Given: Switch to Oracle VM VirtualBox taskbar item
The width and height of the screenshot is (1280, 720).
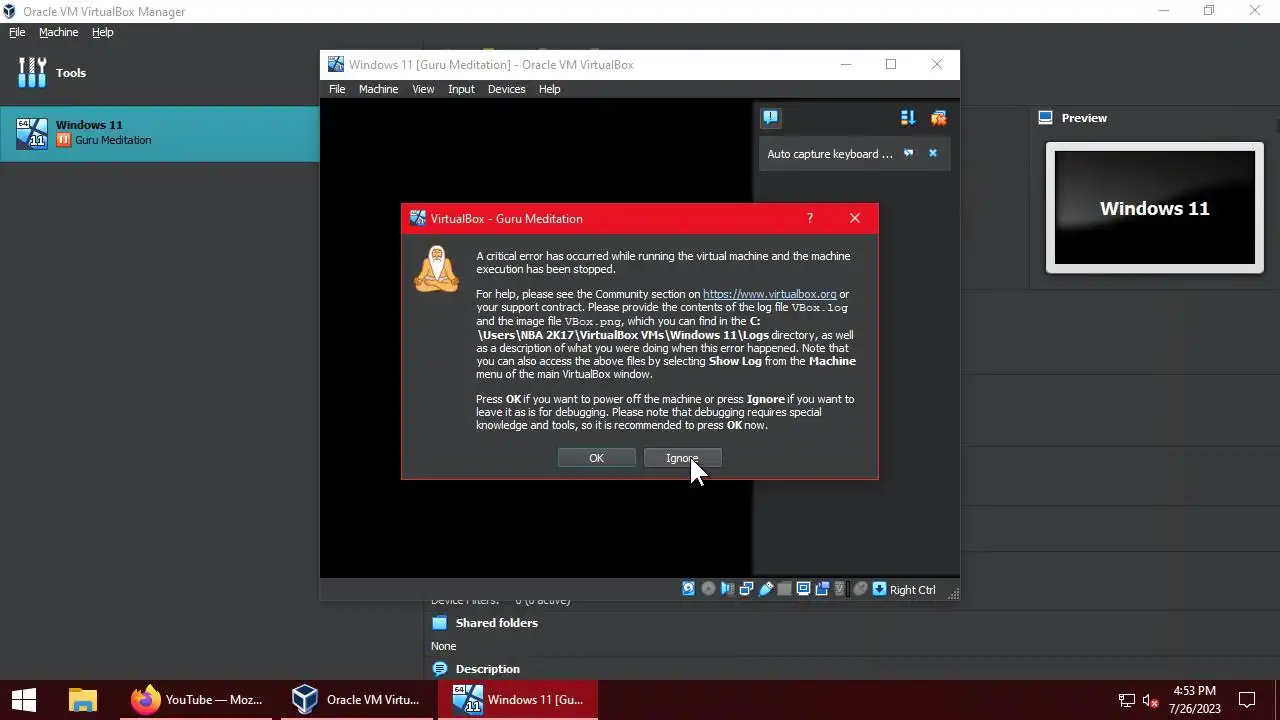Looking at the screenshot, I should pyautogui.click(x=358, y=699).
